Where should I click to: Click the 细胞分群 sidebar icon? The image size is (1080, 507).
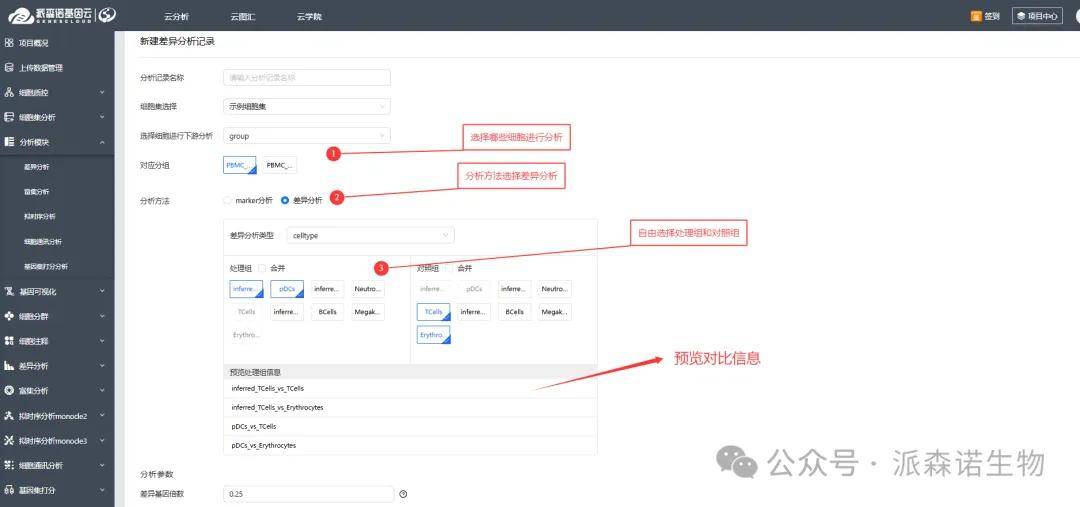click(9, 316)
